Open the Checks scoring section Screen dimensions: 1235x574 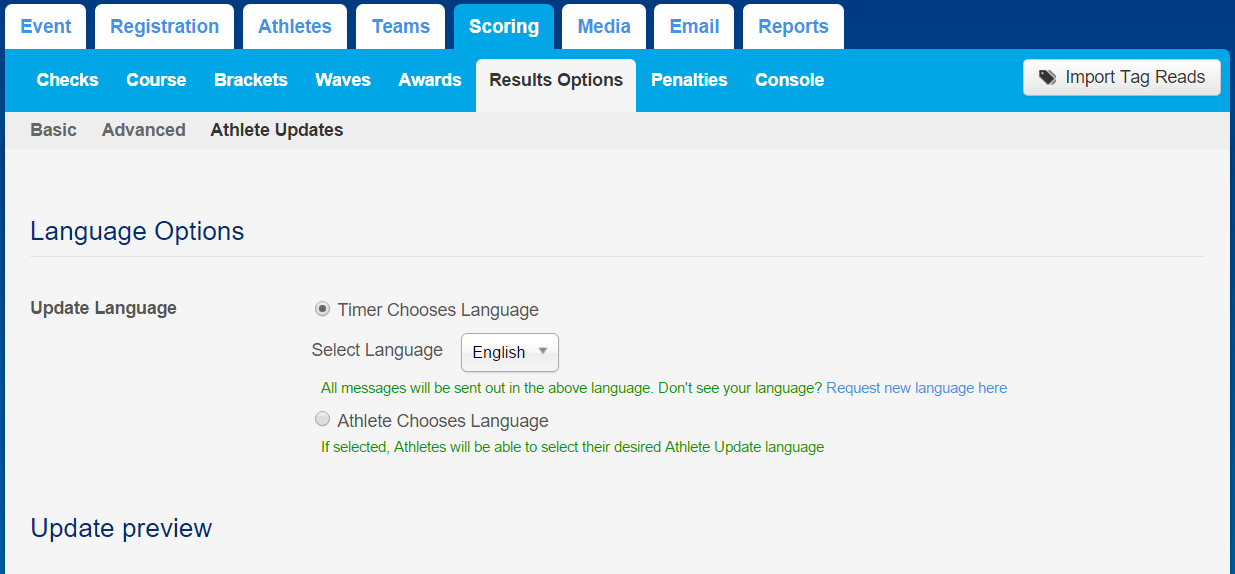pos(68,80)
